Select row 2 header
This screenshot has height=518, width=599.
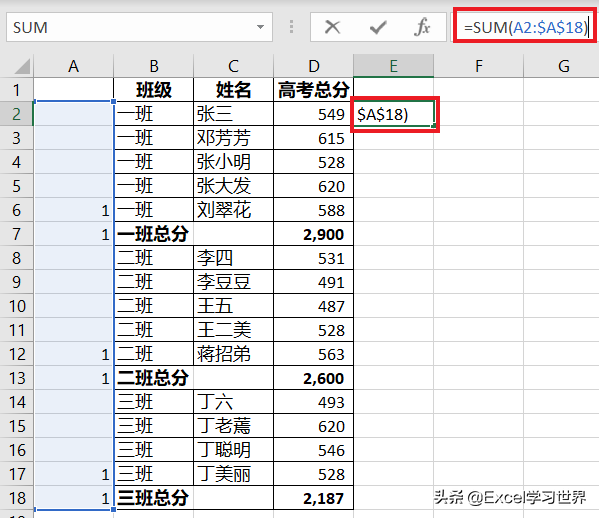click(16, 114)
